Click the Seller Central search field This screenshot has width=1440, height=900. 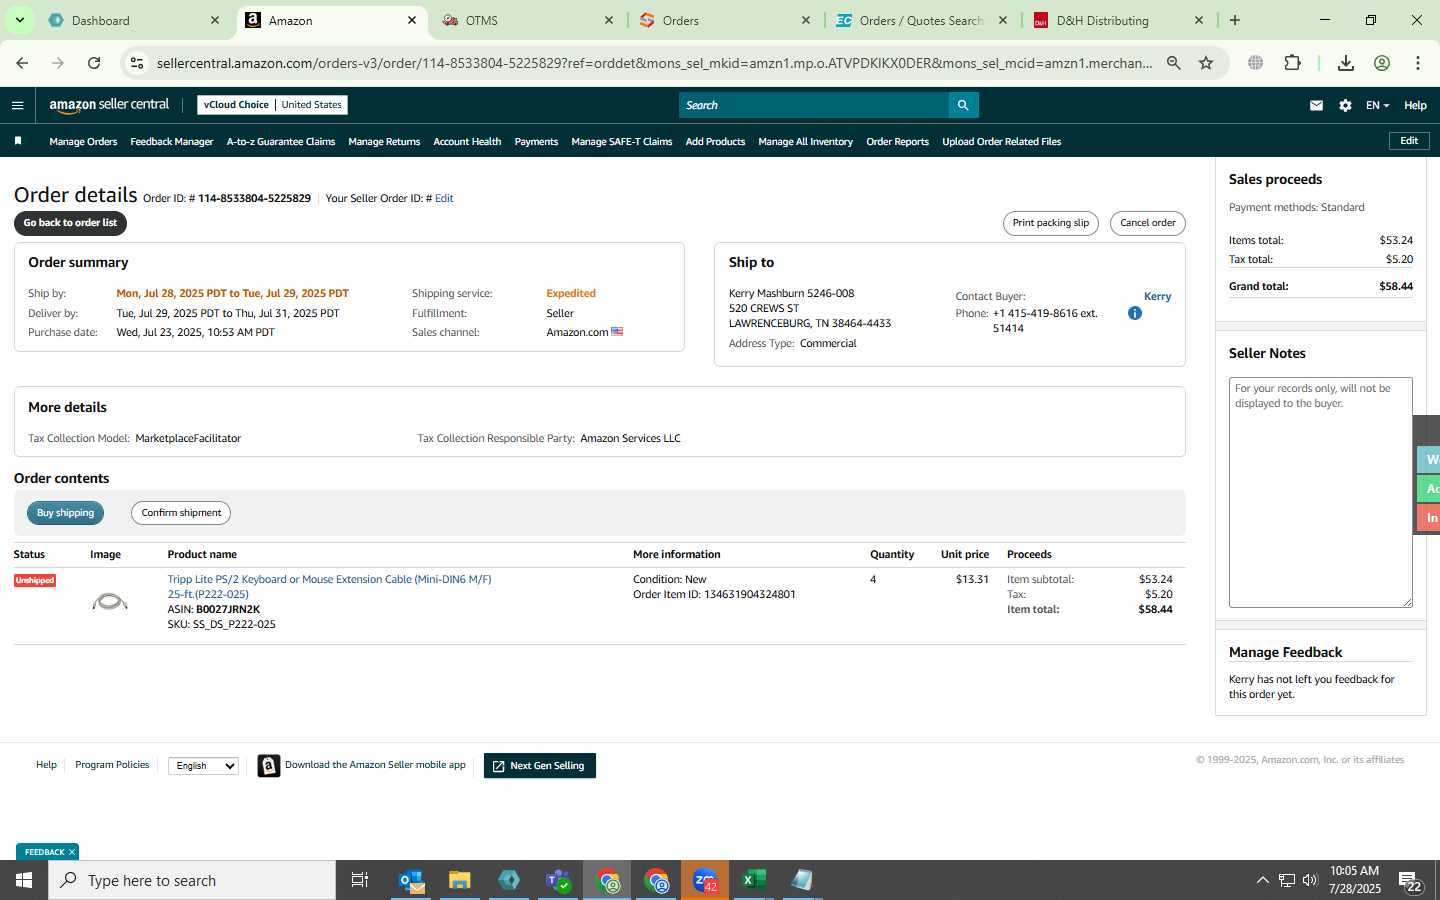point(814,105)
